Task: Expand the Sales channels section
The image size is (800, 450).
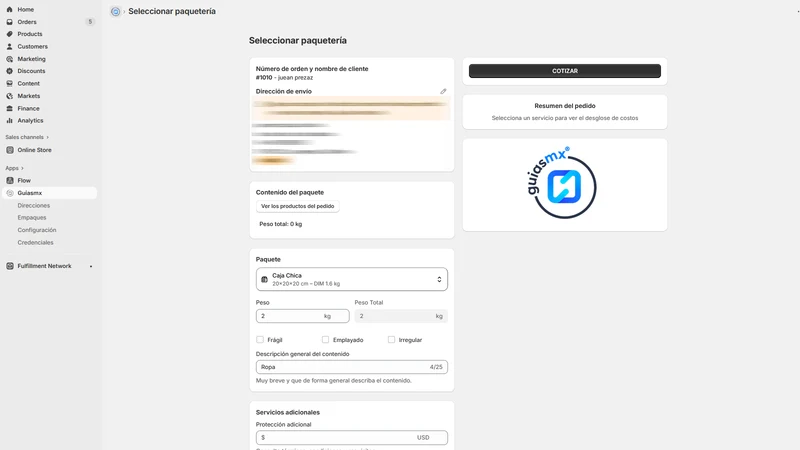Action: 27,137
